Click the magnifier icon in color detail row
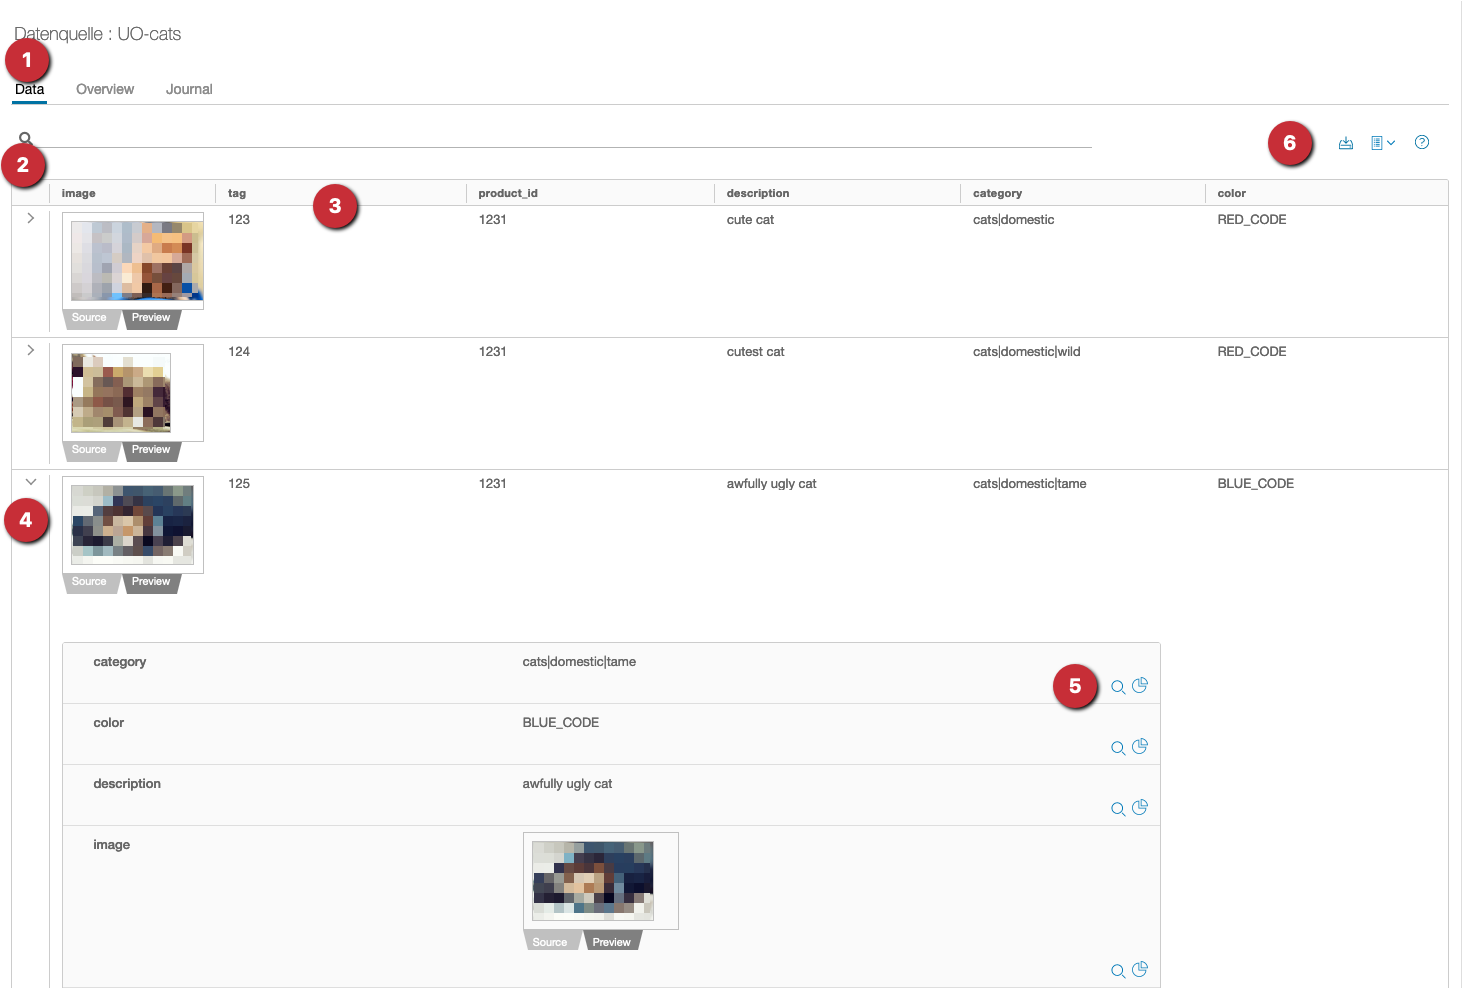The height and width of the screenshot is (988, 1462). pos(1118,748)
